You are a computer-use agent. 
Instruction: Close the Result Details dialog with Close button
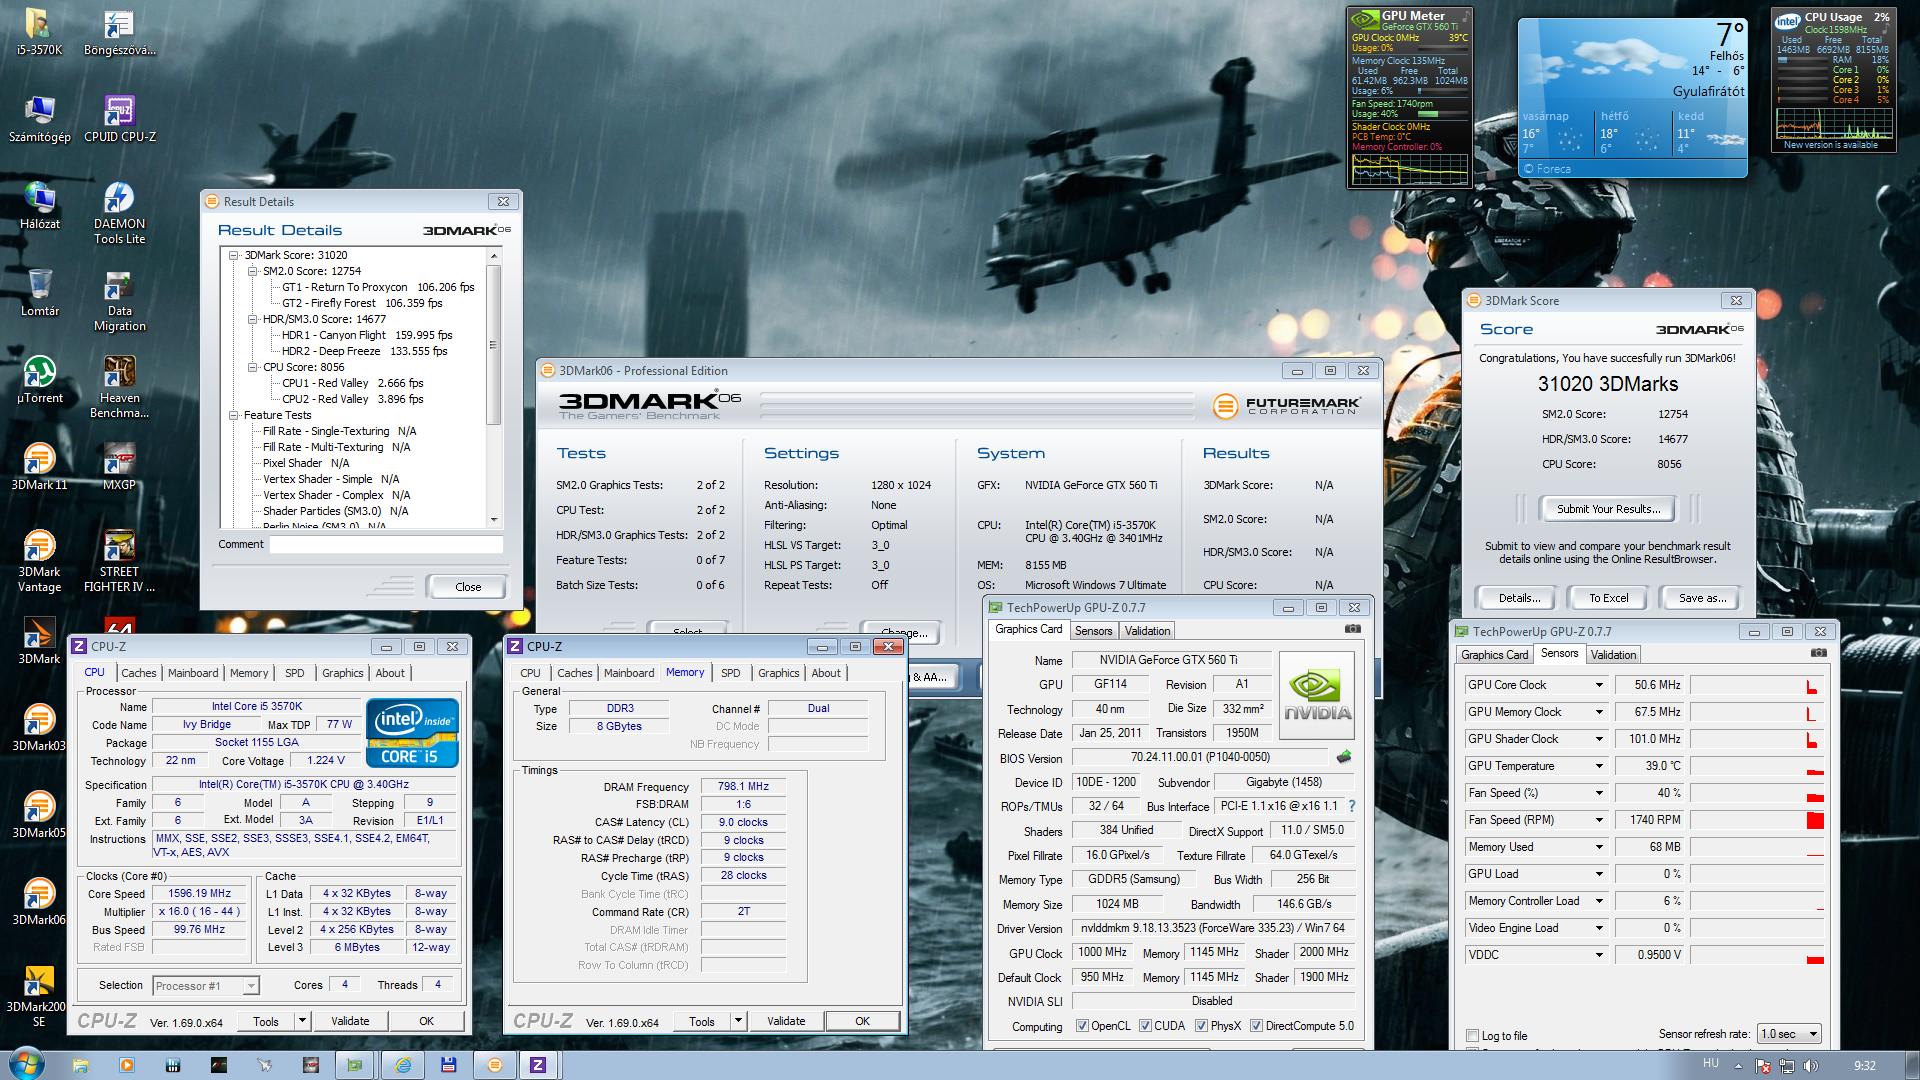(467, 587)
